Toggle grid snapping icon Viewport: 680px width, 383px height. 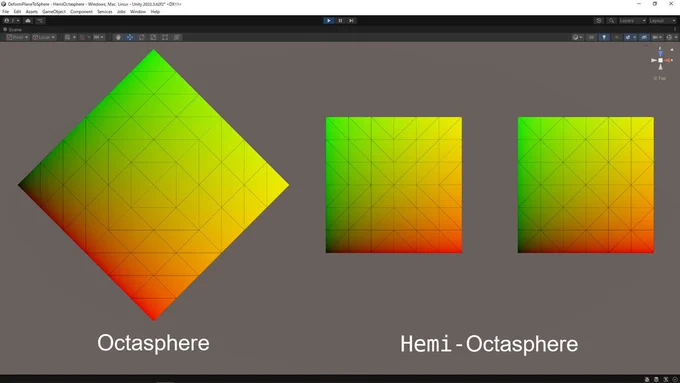82,37
